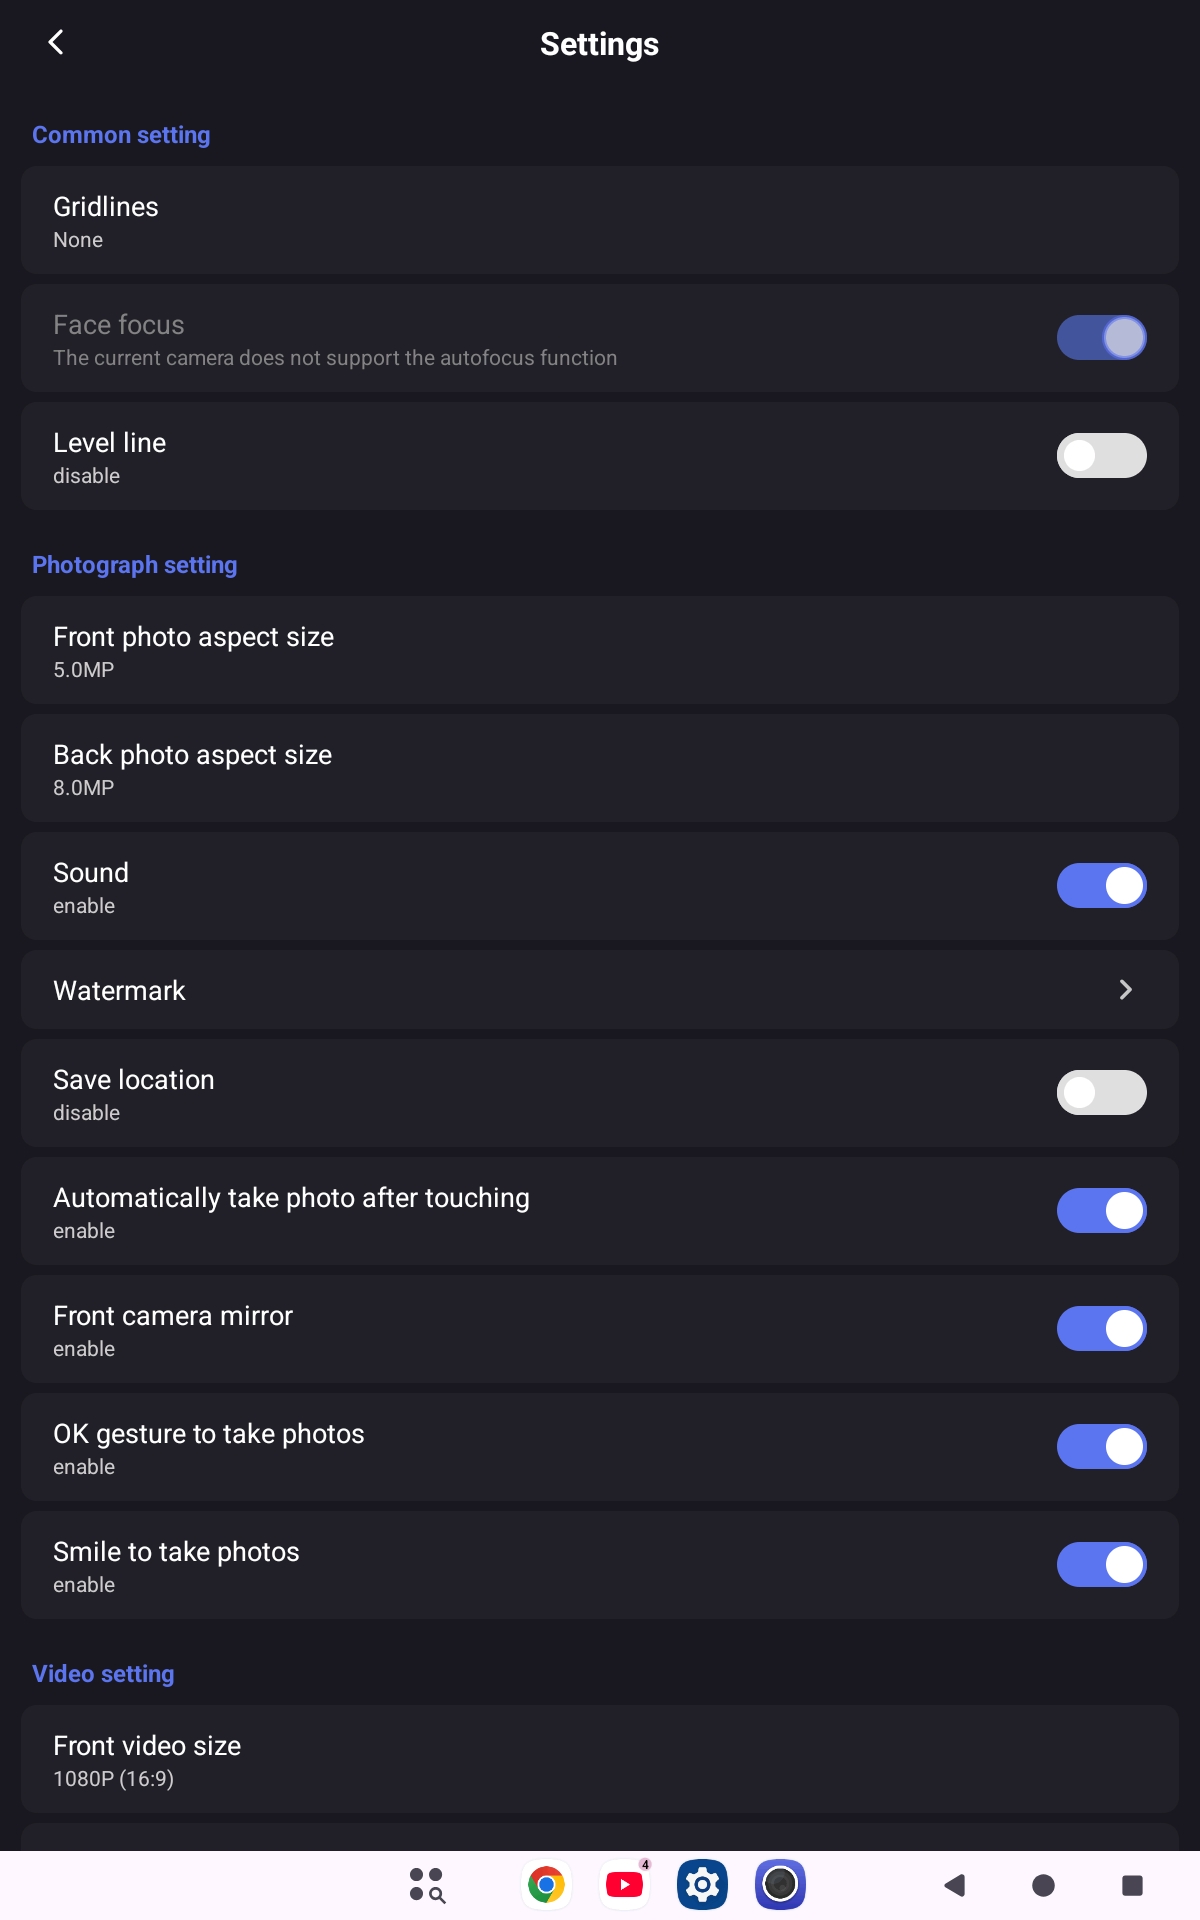Viewport: 1200px width, 1920px height.
Task: Choose Front photo aspect size
Action: pyautogui.click(x=600, y=651)
